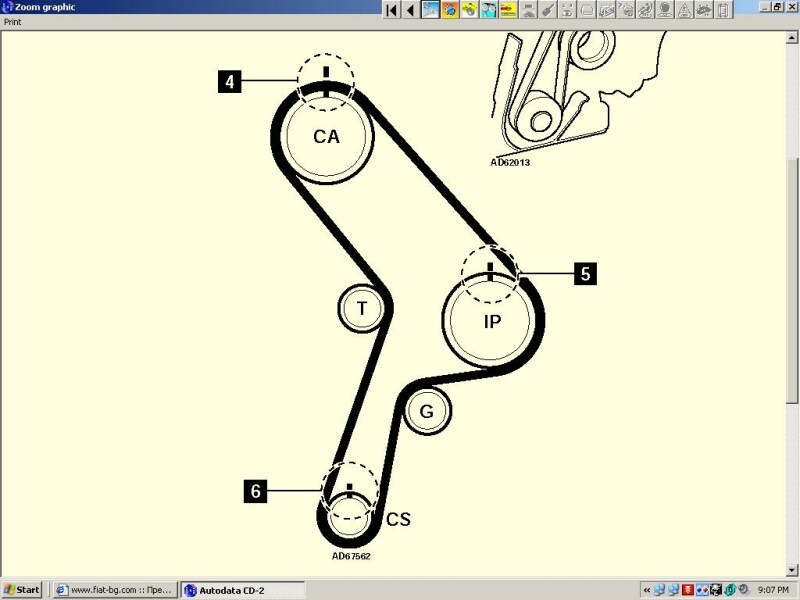Select the greyed car lift toolbar icon
800x600 pixels.
tap(528, 10)
